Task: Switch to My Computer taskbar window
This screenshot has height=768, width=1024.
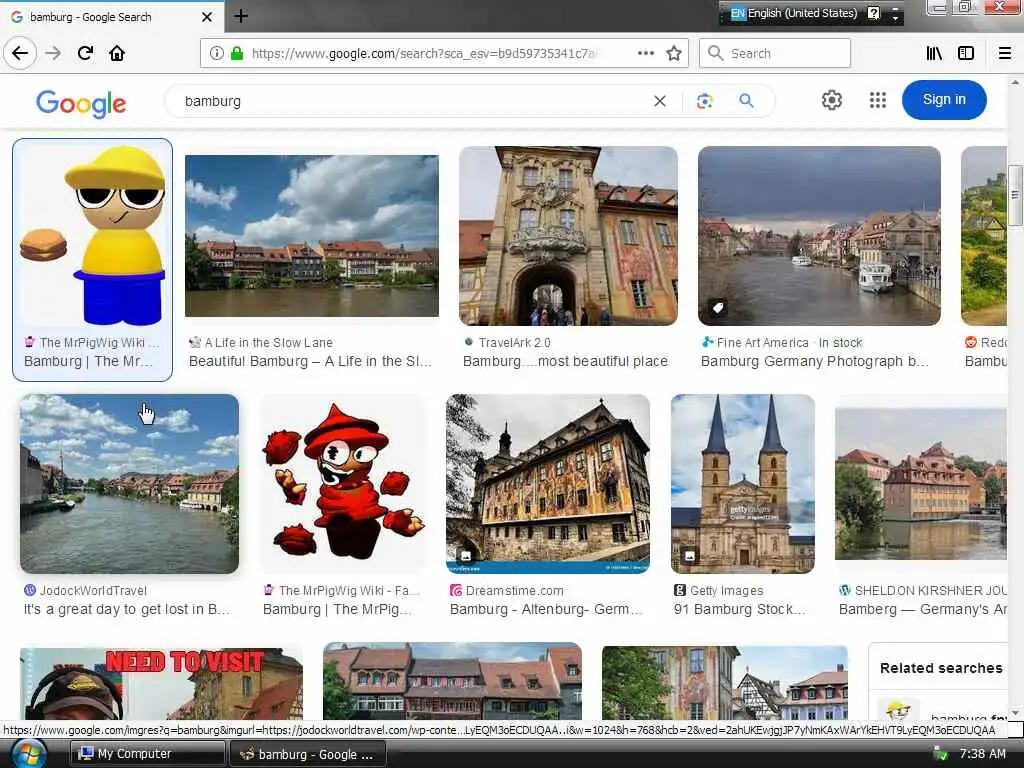Action: 148,754
